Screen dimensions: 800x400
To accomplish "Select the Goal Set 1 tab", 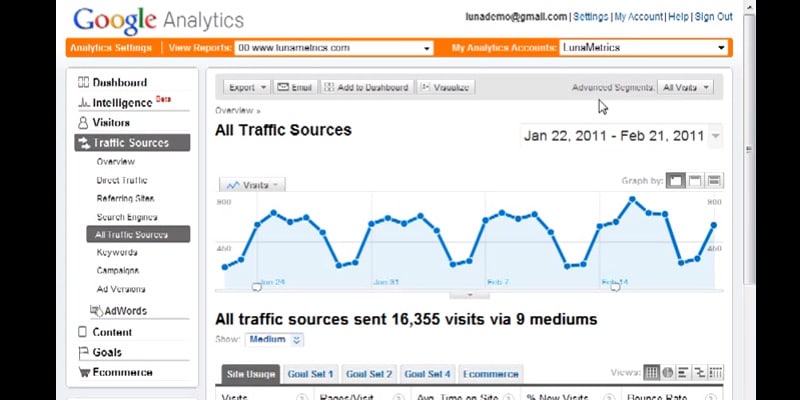I will click(310, 374).
